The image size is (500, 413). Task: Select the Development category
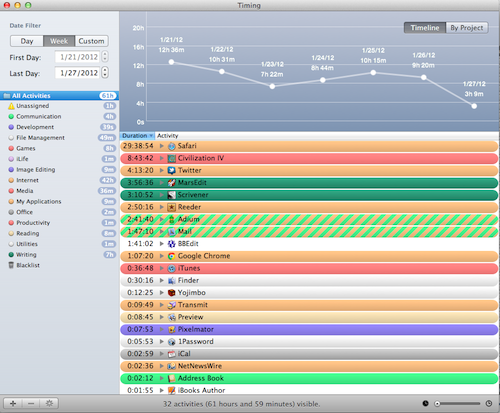click(x=59, y=127)
